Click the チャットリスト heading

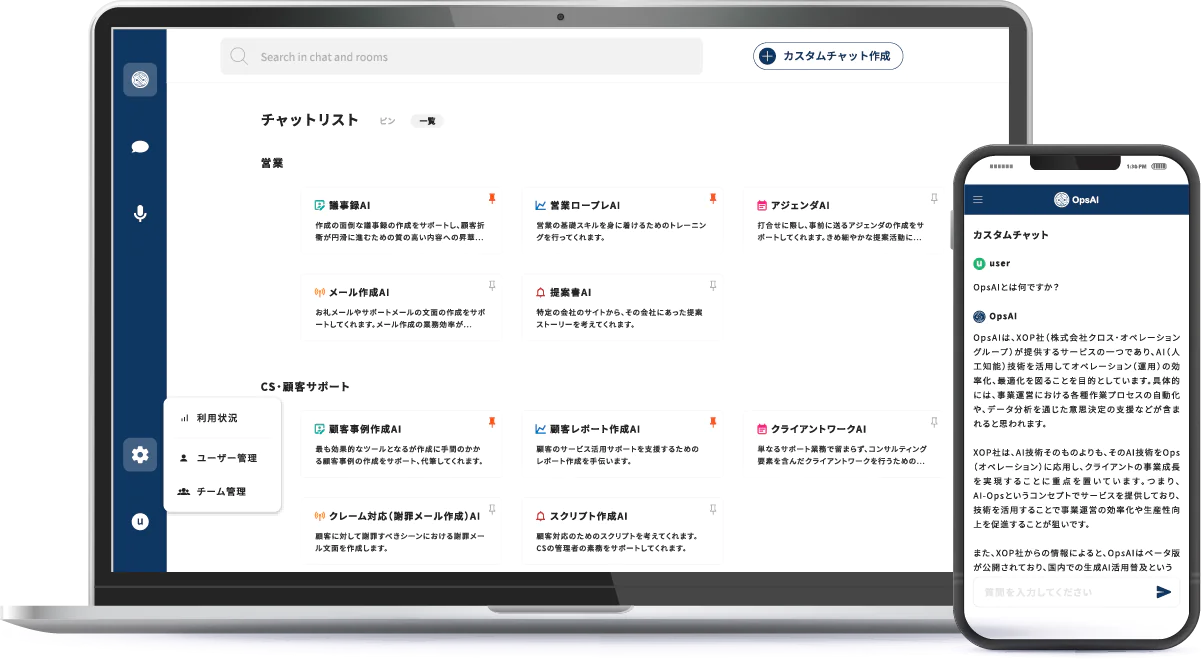309,120
